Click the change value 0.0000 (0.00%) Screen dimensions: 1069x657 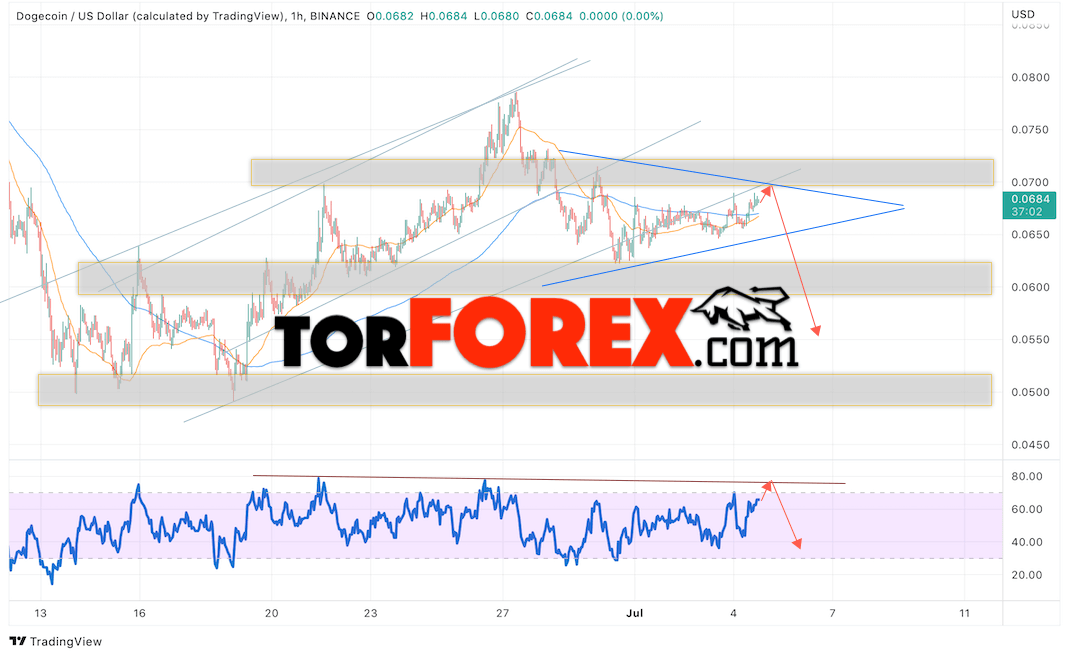621,16
